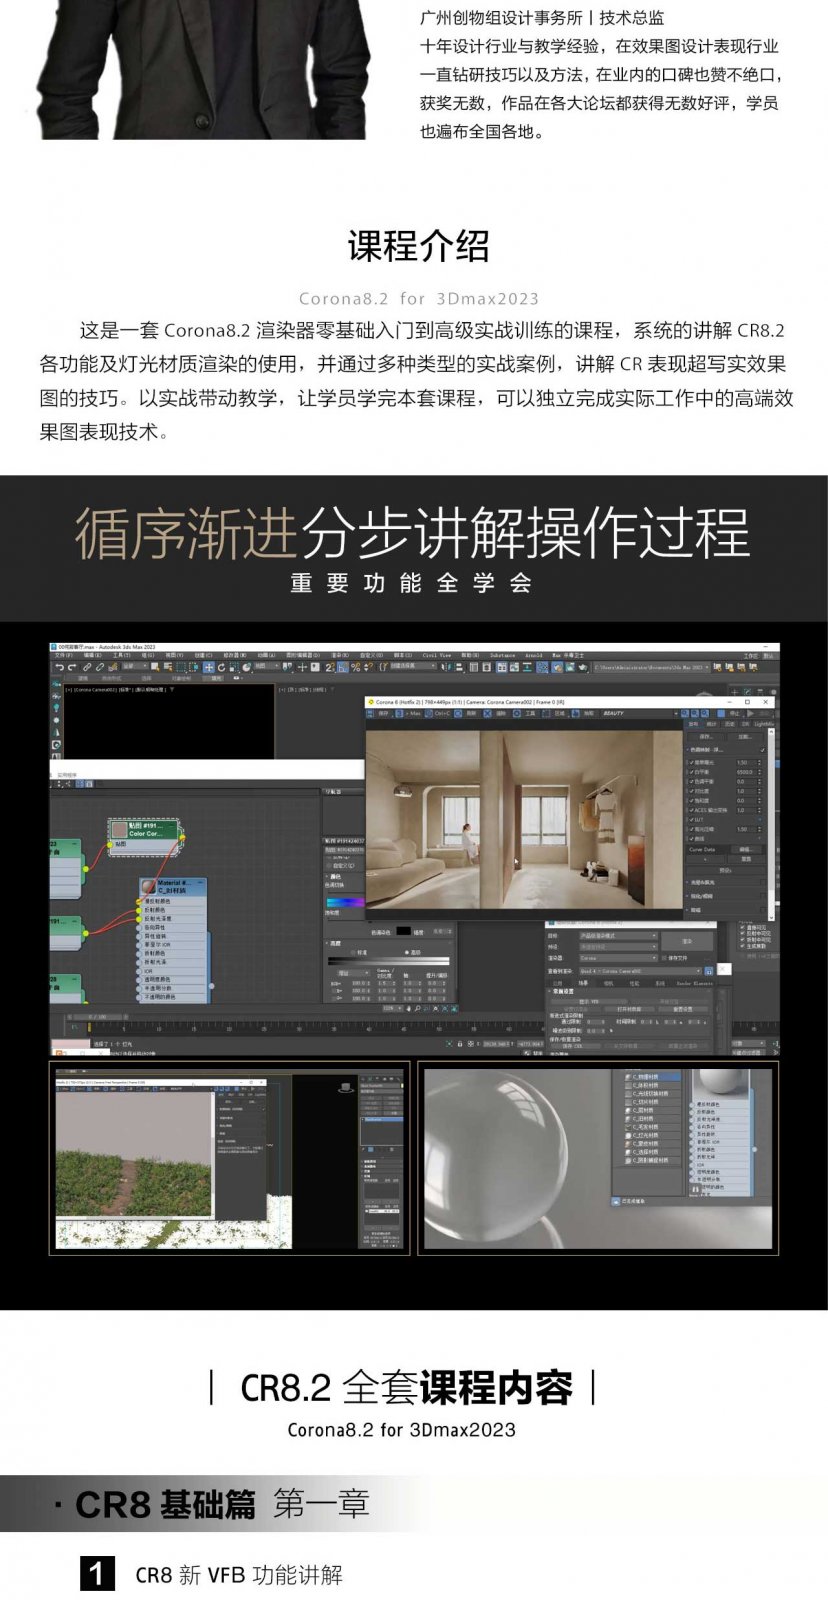
Task: Click the Undo arrow in 3ds Max toolbar
Action: 60,667
